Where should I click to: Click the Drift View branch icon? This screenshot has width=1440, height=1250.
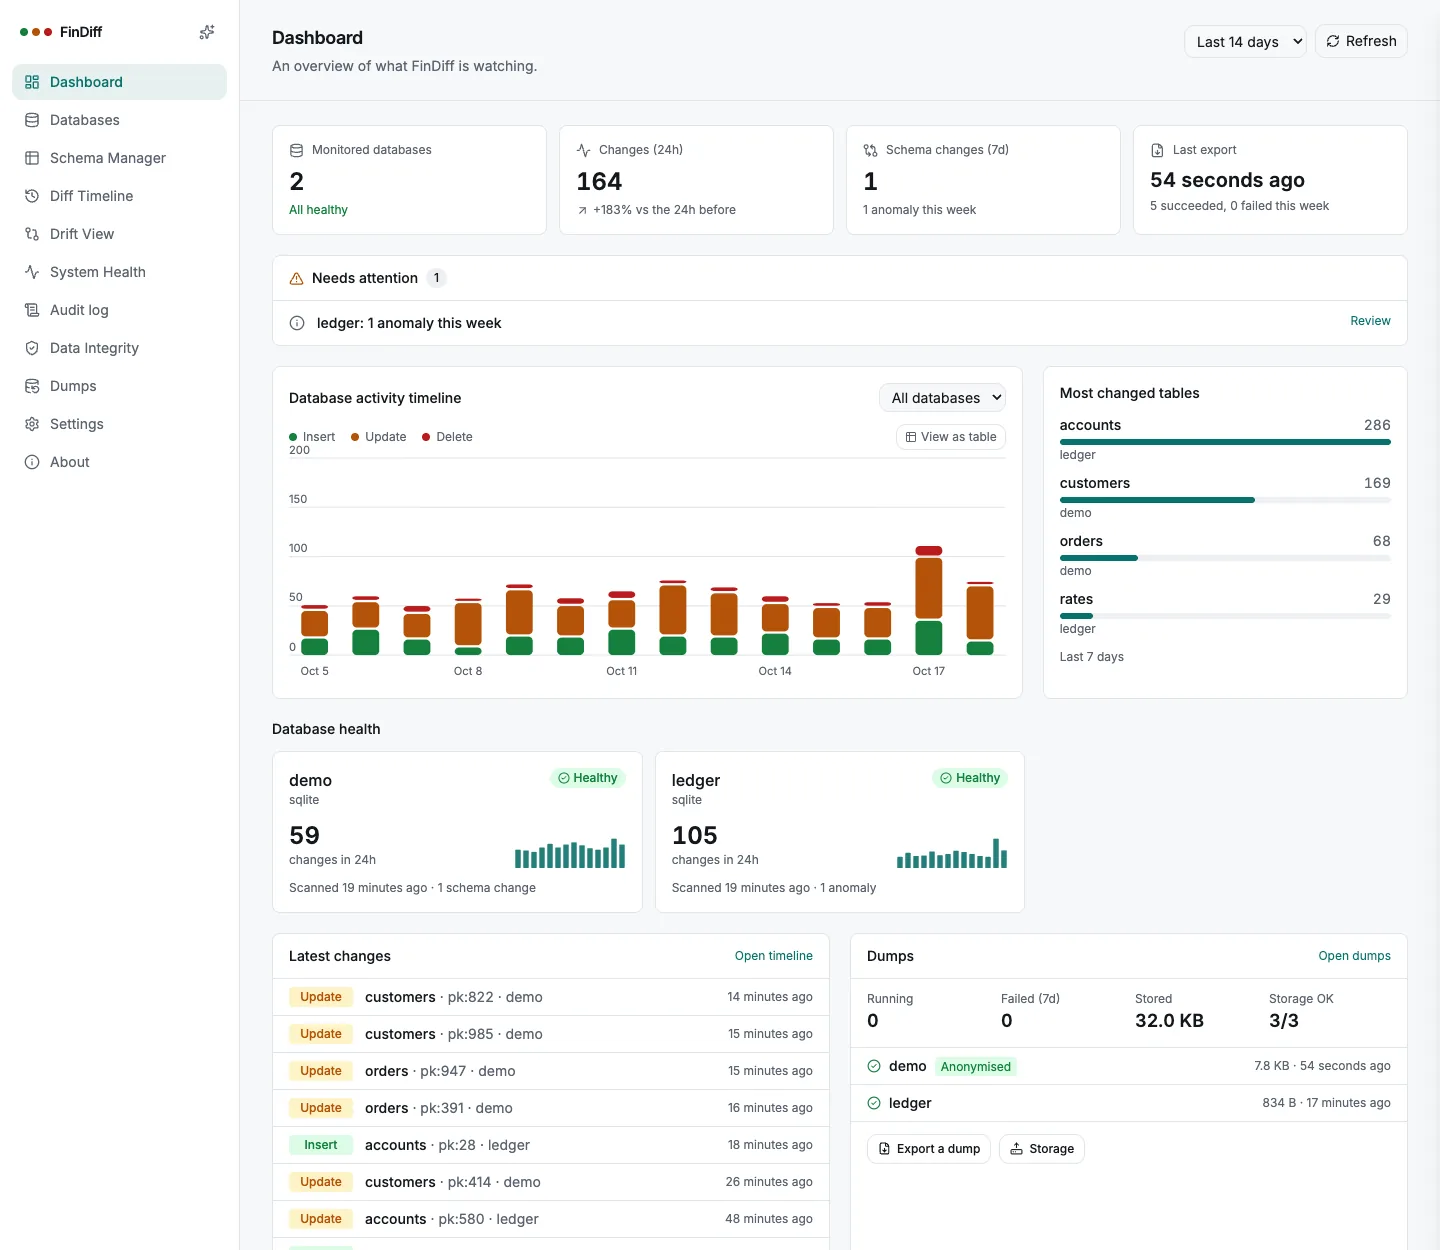(x=32, y=234)
